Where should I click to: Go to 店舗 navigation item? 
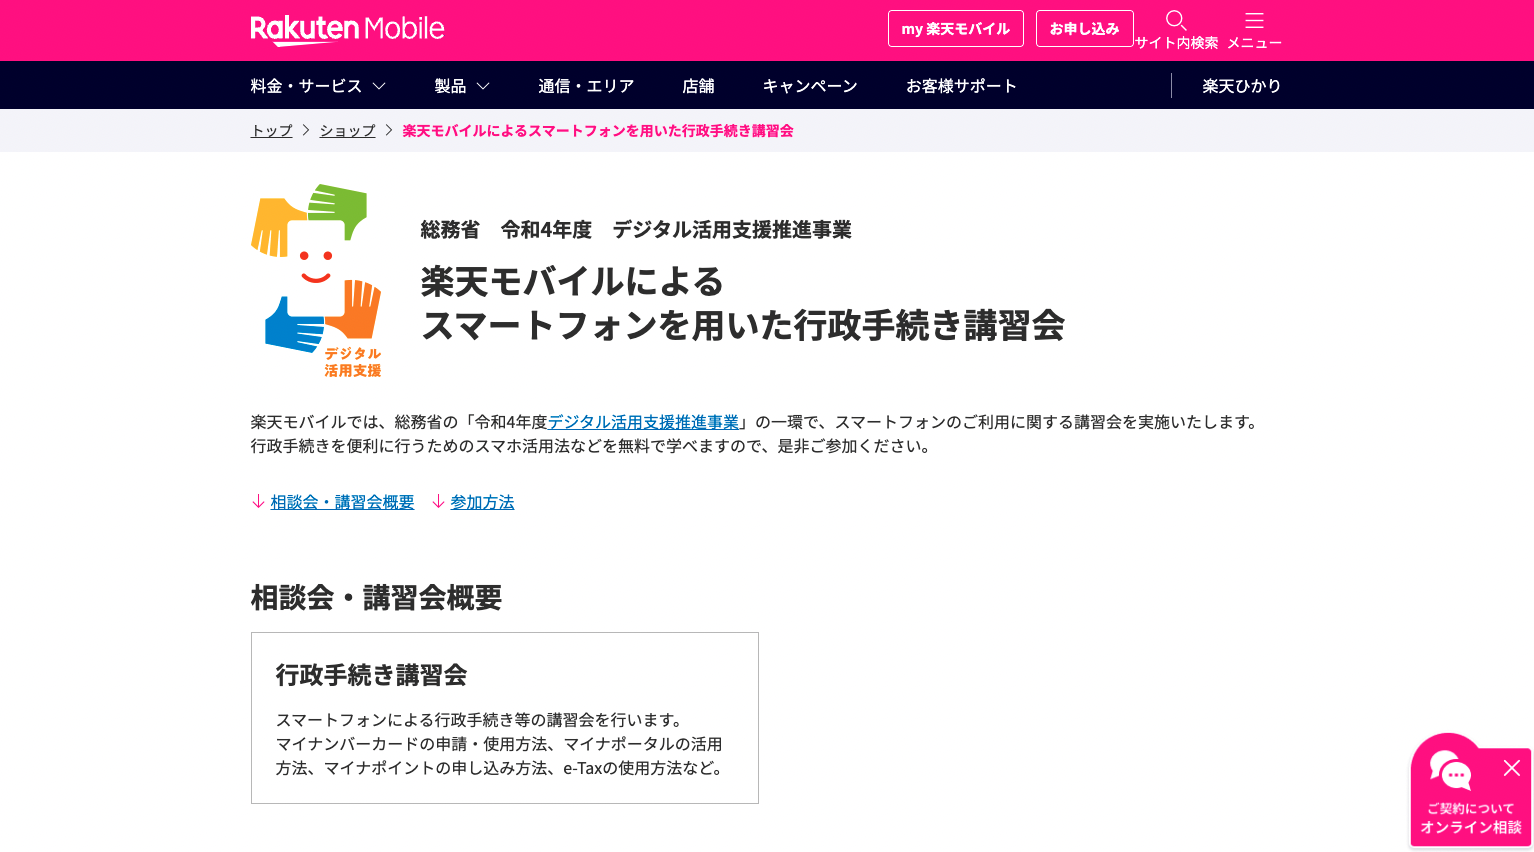point(698,86)
